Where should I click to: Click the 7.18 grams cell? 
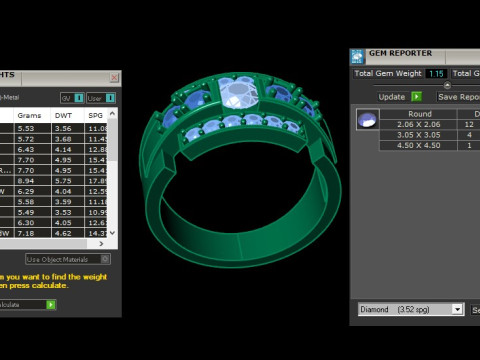32,233
